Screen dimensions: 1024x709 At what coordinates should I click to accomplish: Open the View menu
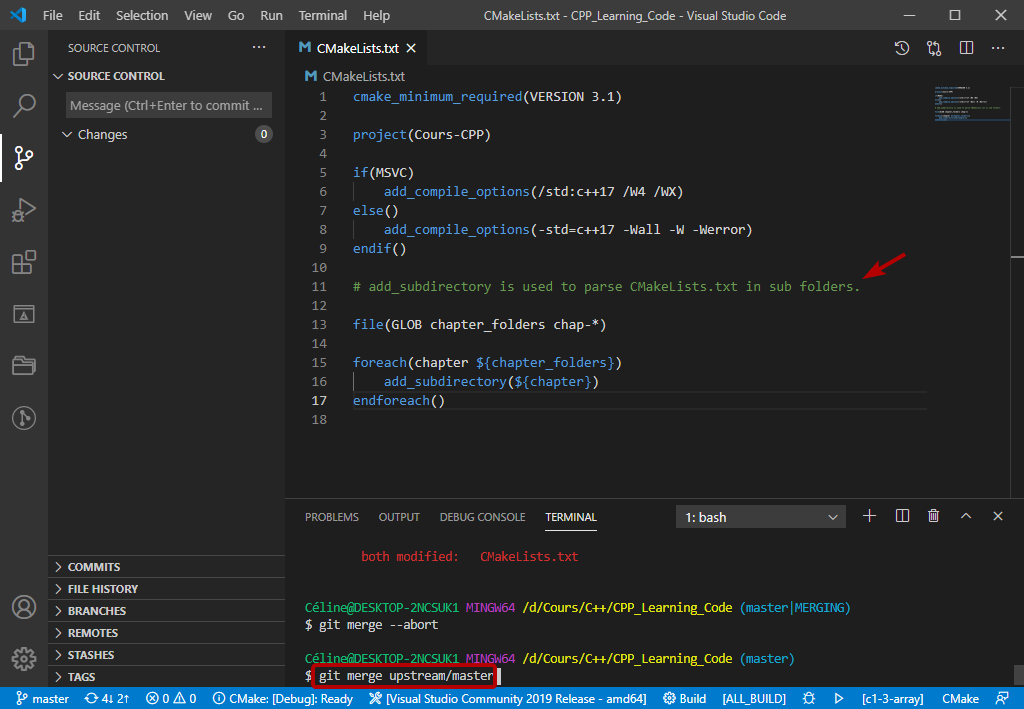(x=198, y=15)
